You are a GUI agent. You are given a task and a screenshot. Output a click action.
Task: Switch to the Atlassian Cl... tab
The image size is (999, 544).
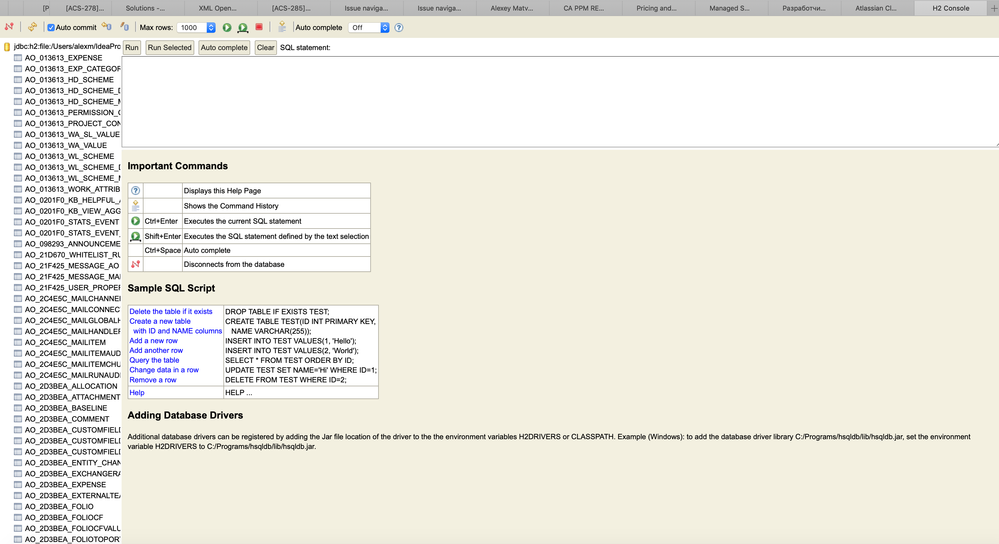click(x=876, y=8)
